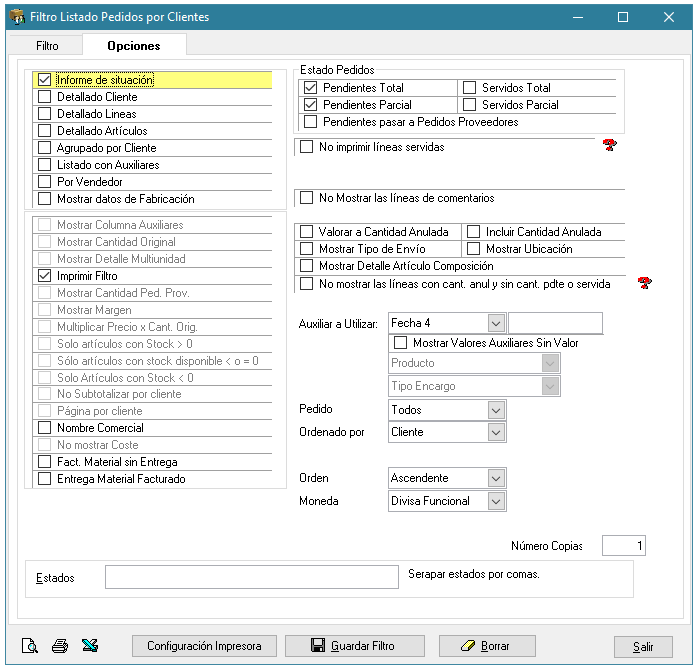This screenshot has height=669, width=697.
Task: Close the Filtro Listado Pedidos window
Action: pyautogui.click(x=669, y=17)
